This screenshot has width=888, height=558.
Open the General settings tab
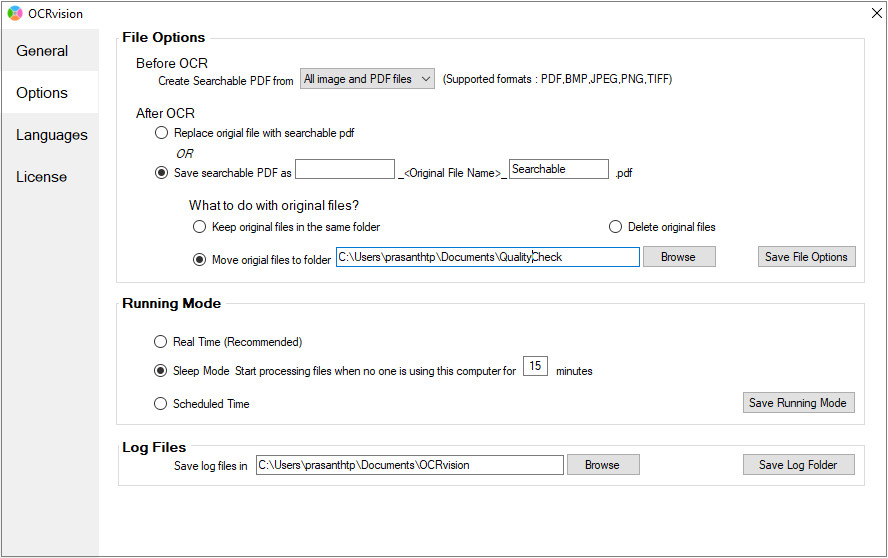tap(42, 51)
